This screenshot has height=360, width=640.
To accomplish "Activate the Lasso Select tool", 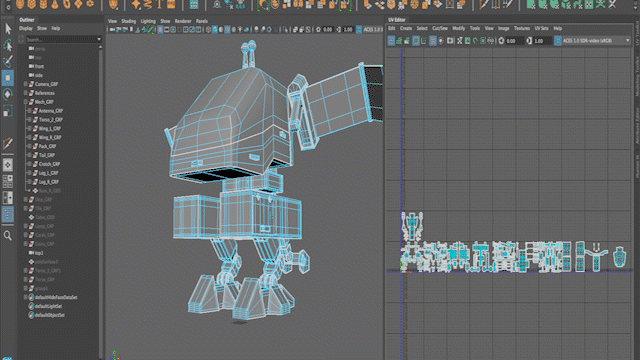I will (x=8, y=45).
